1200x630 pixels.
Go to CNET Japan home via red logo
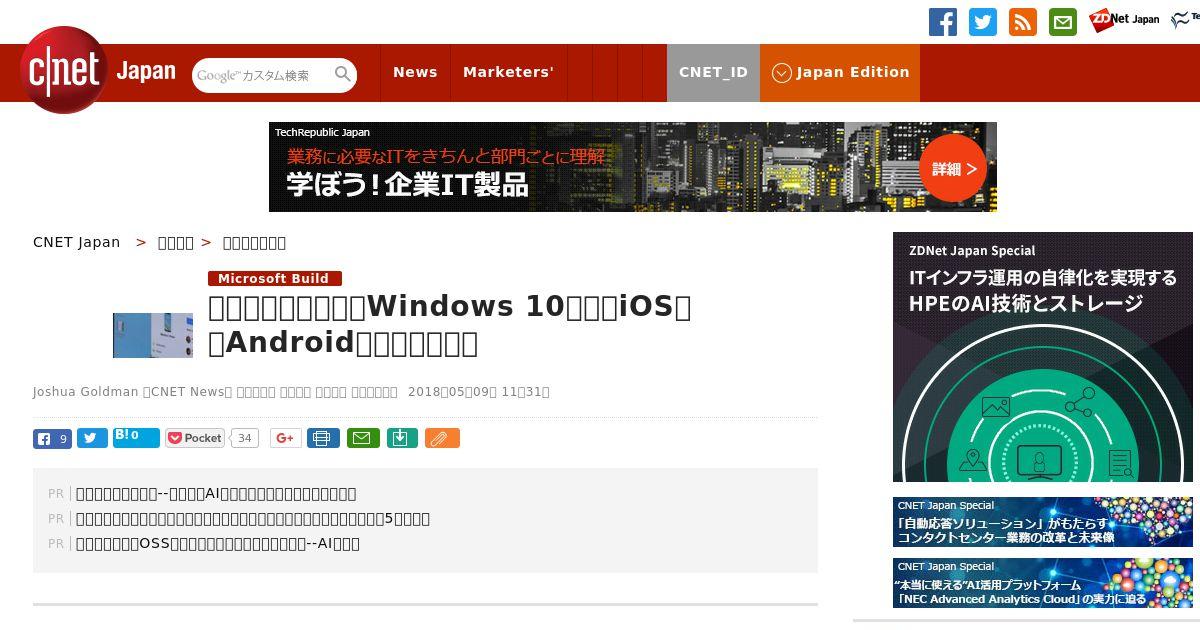(64, 70)
